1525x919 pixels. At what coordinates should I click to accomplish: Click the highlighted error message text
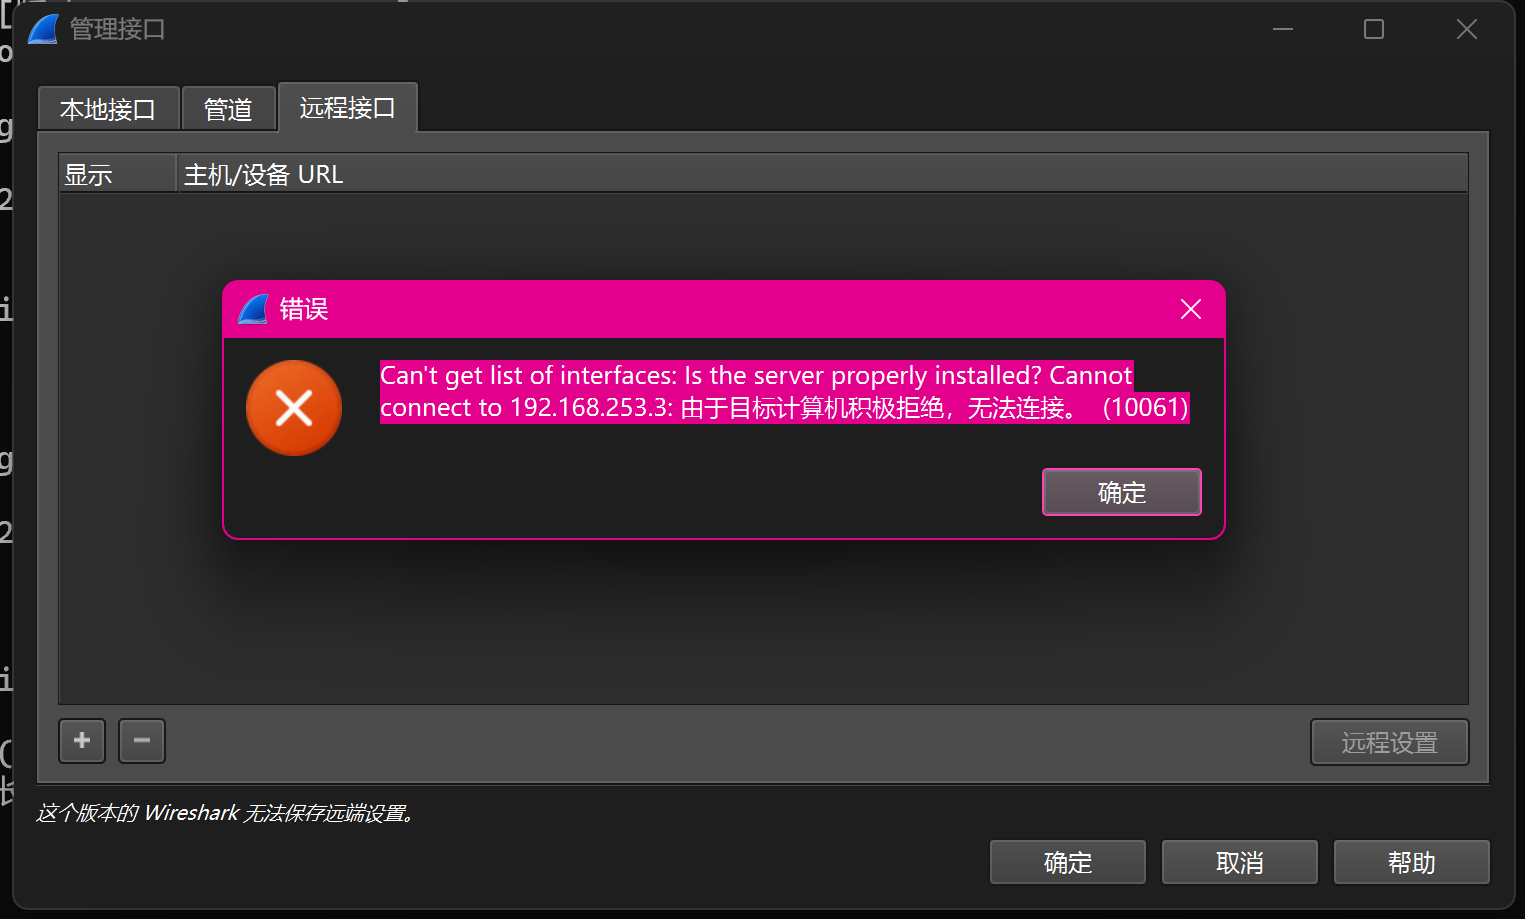(785, 392)
